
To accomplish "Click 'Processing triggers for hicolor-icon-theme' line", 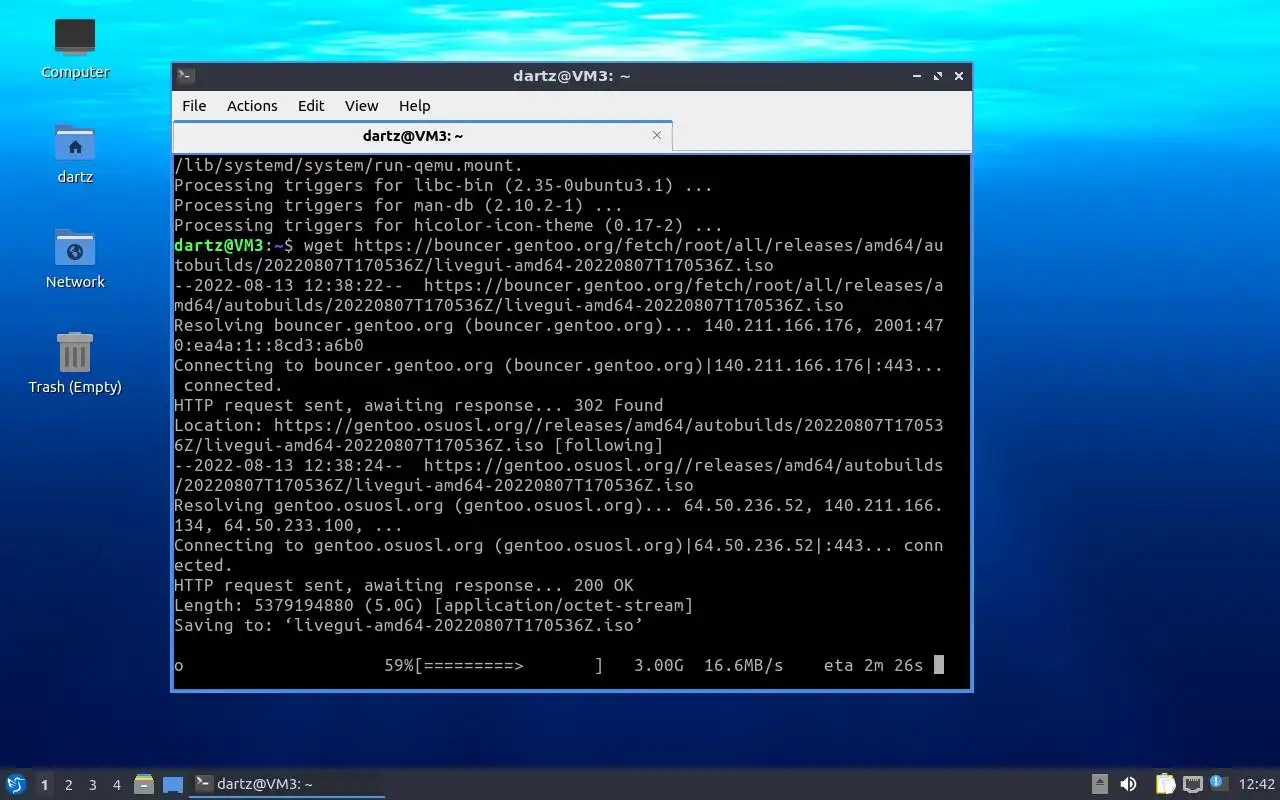I will (x=448, y=225).
